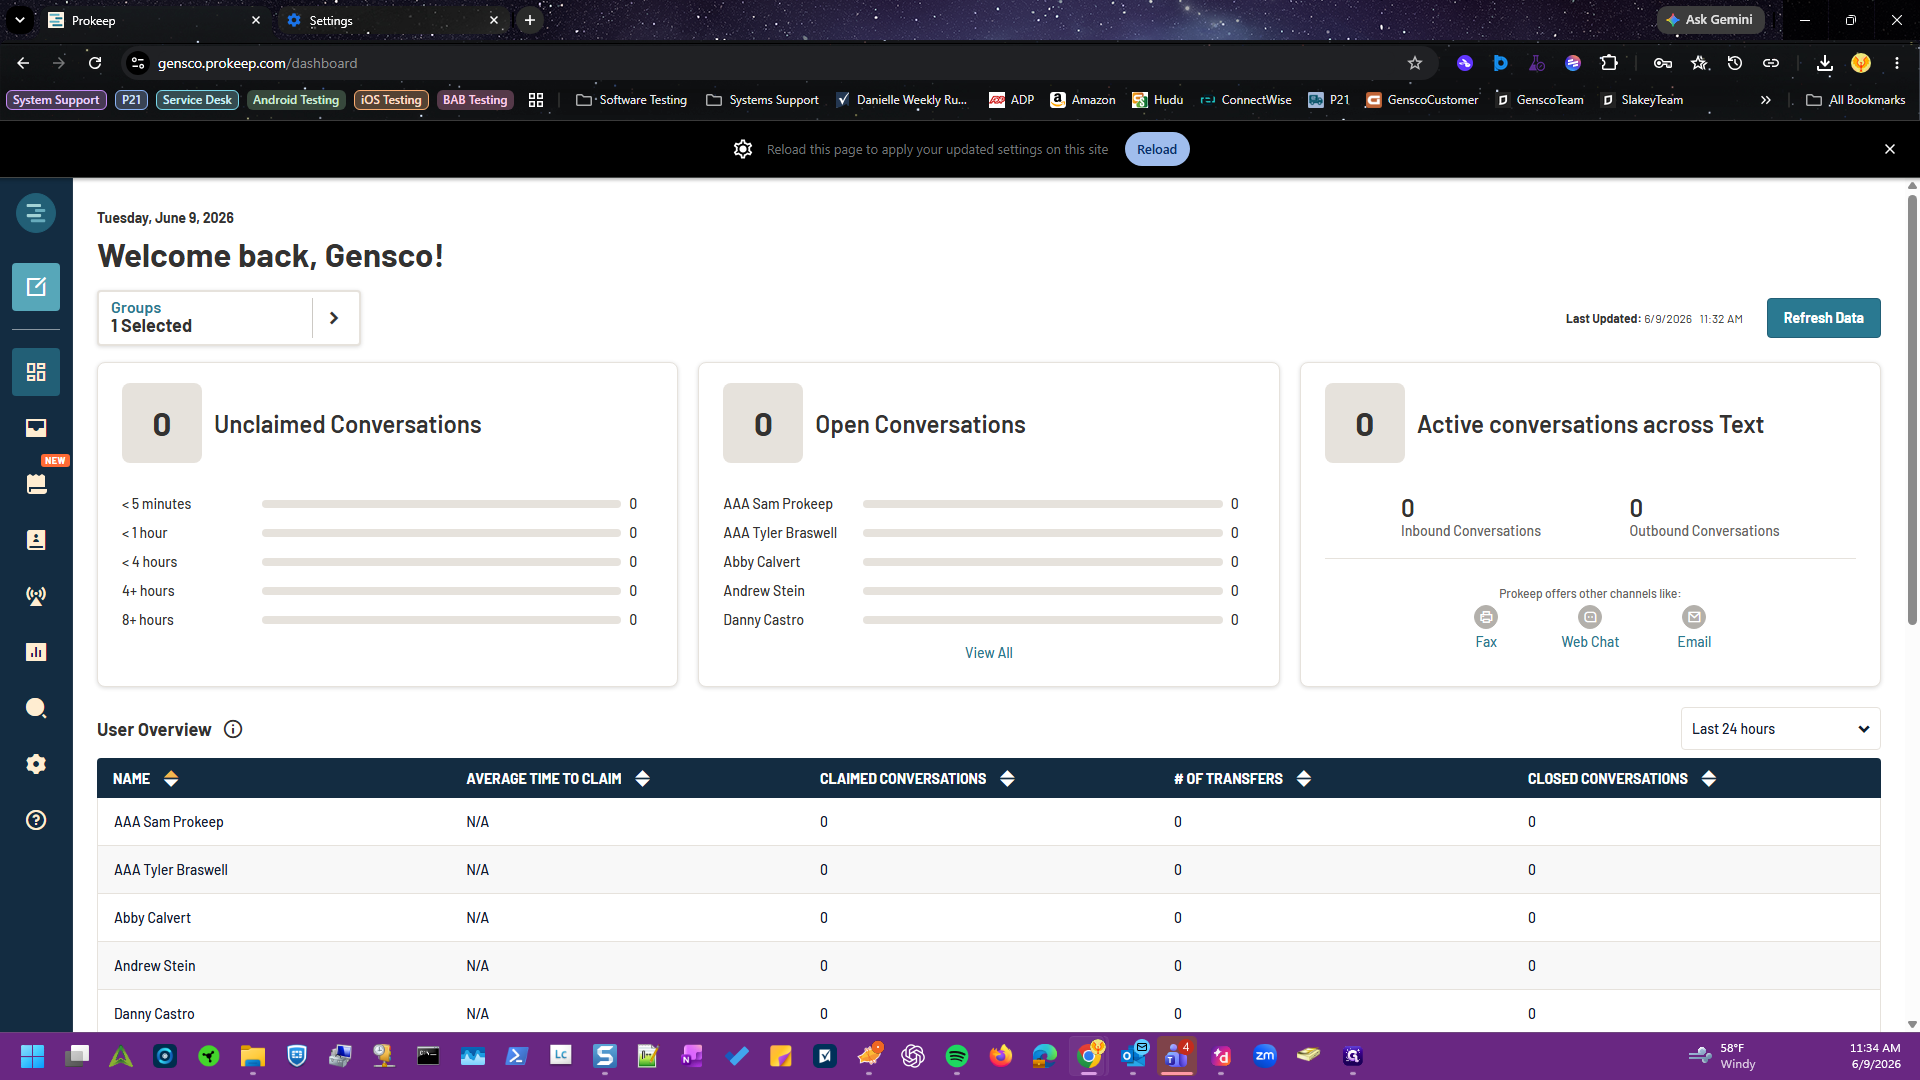Open the ConnectWise bookmark

click(x=1246, y=100)
